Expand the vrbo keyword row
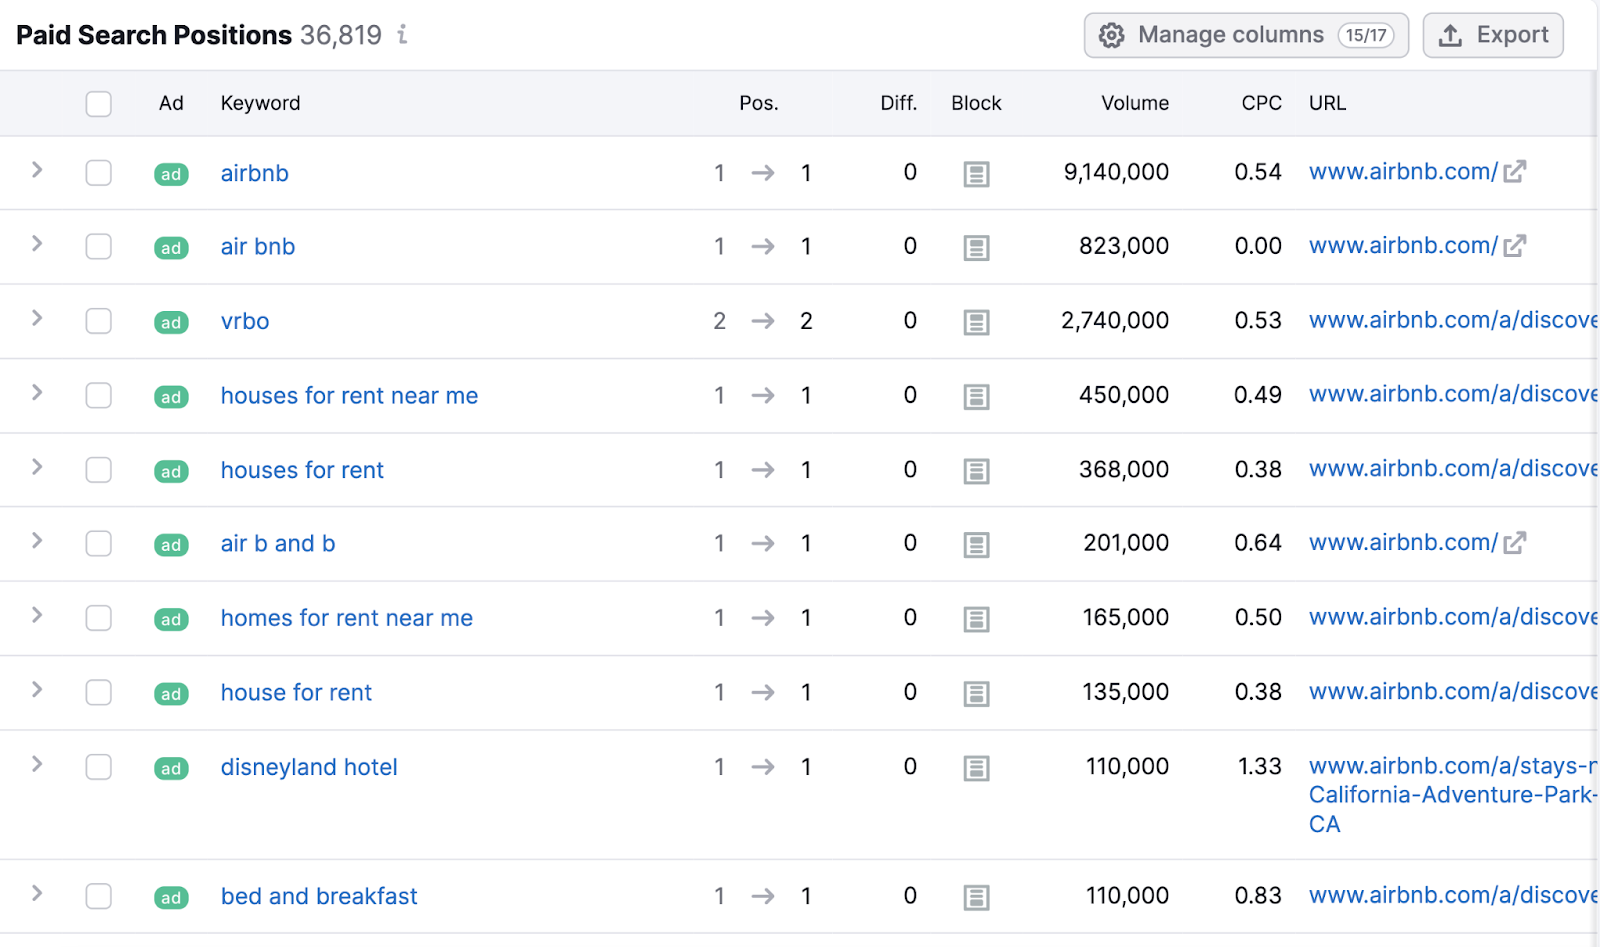This screenshot has height=947, width=1600. (x=37, y=318)
